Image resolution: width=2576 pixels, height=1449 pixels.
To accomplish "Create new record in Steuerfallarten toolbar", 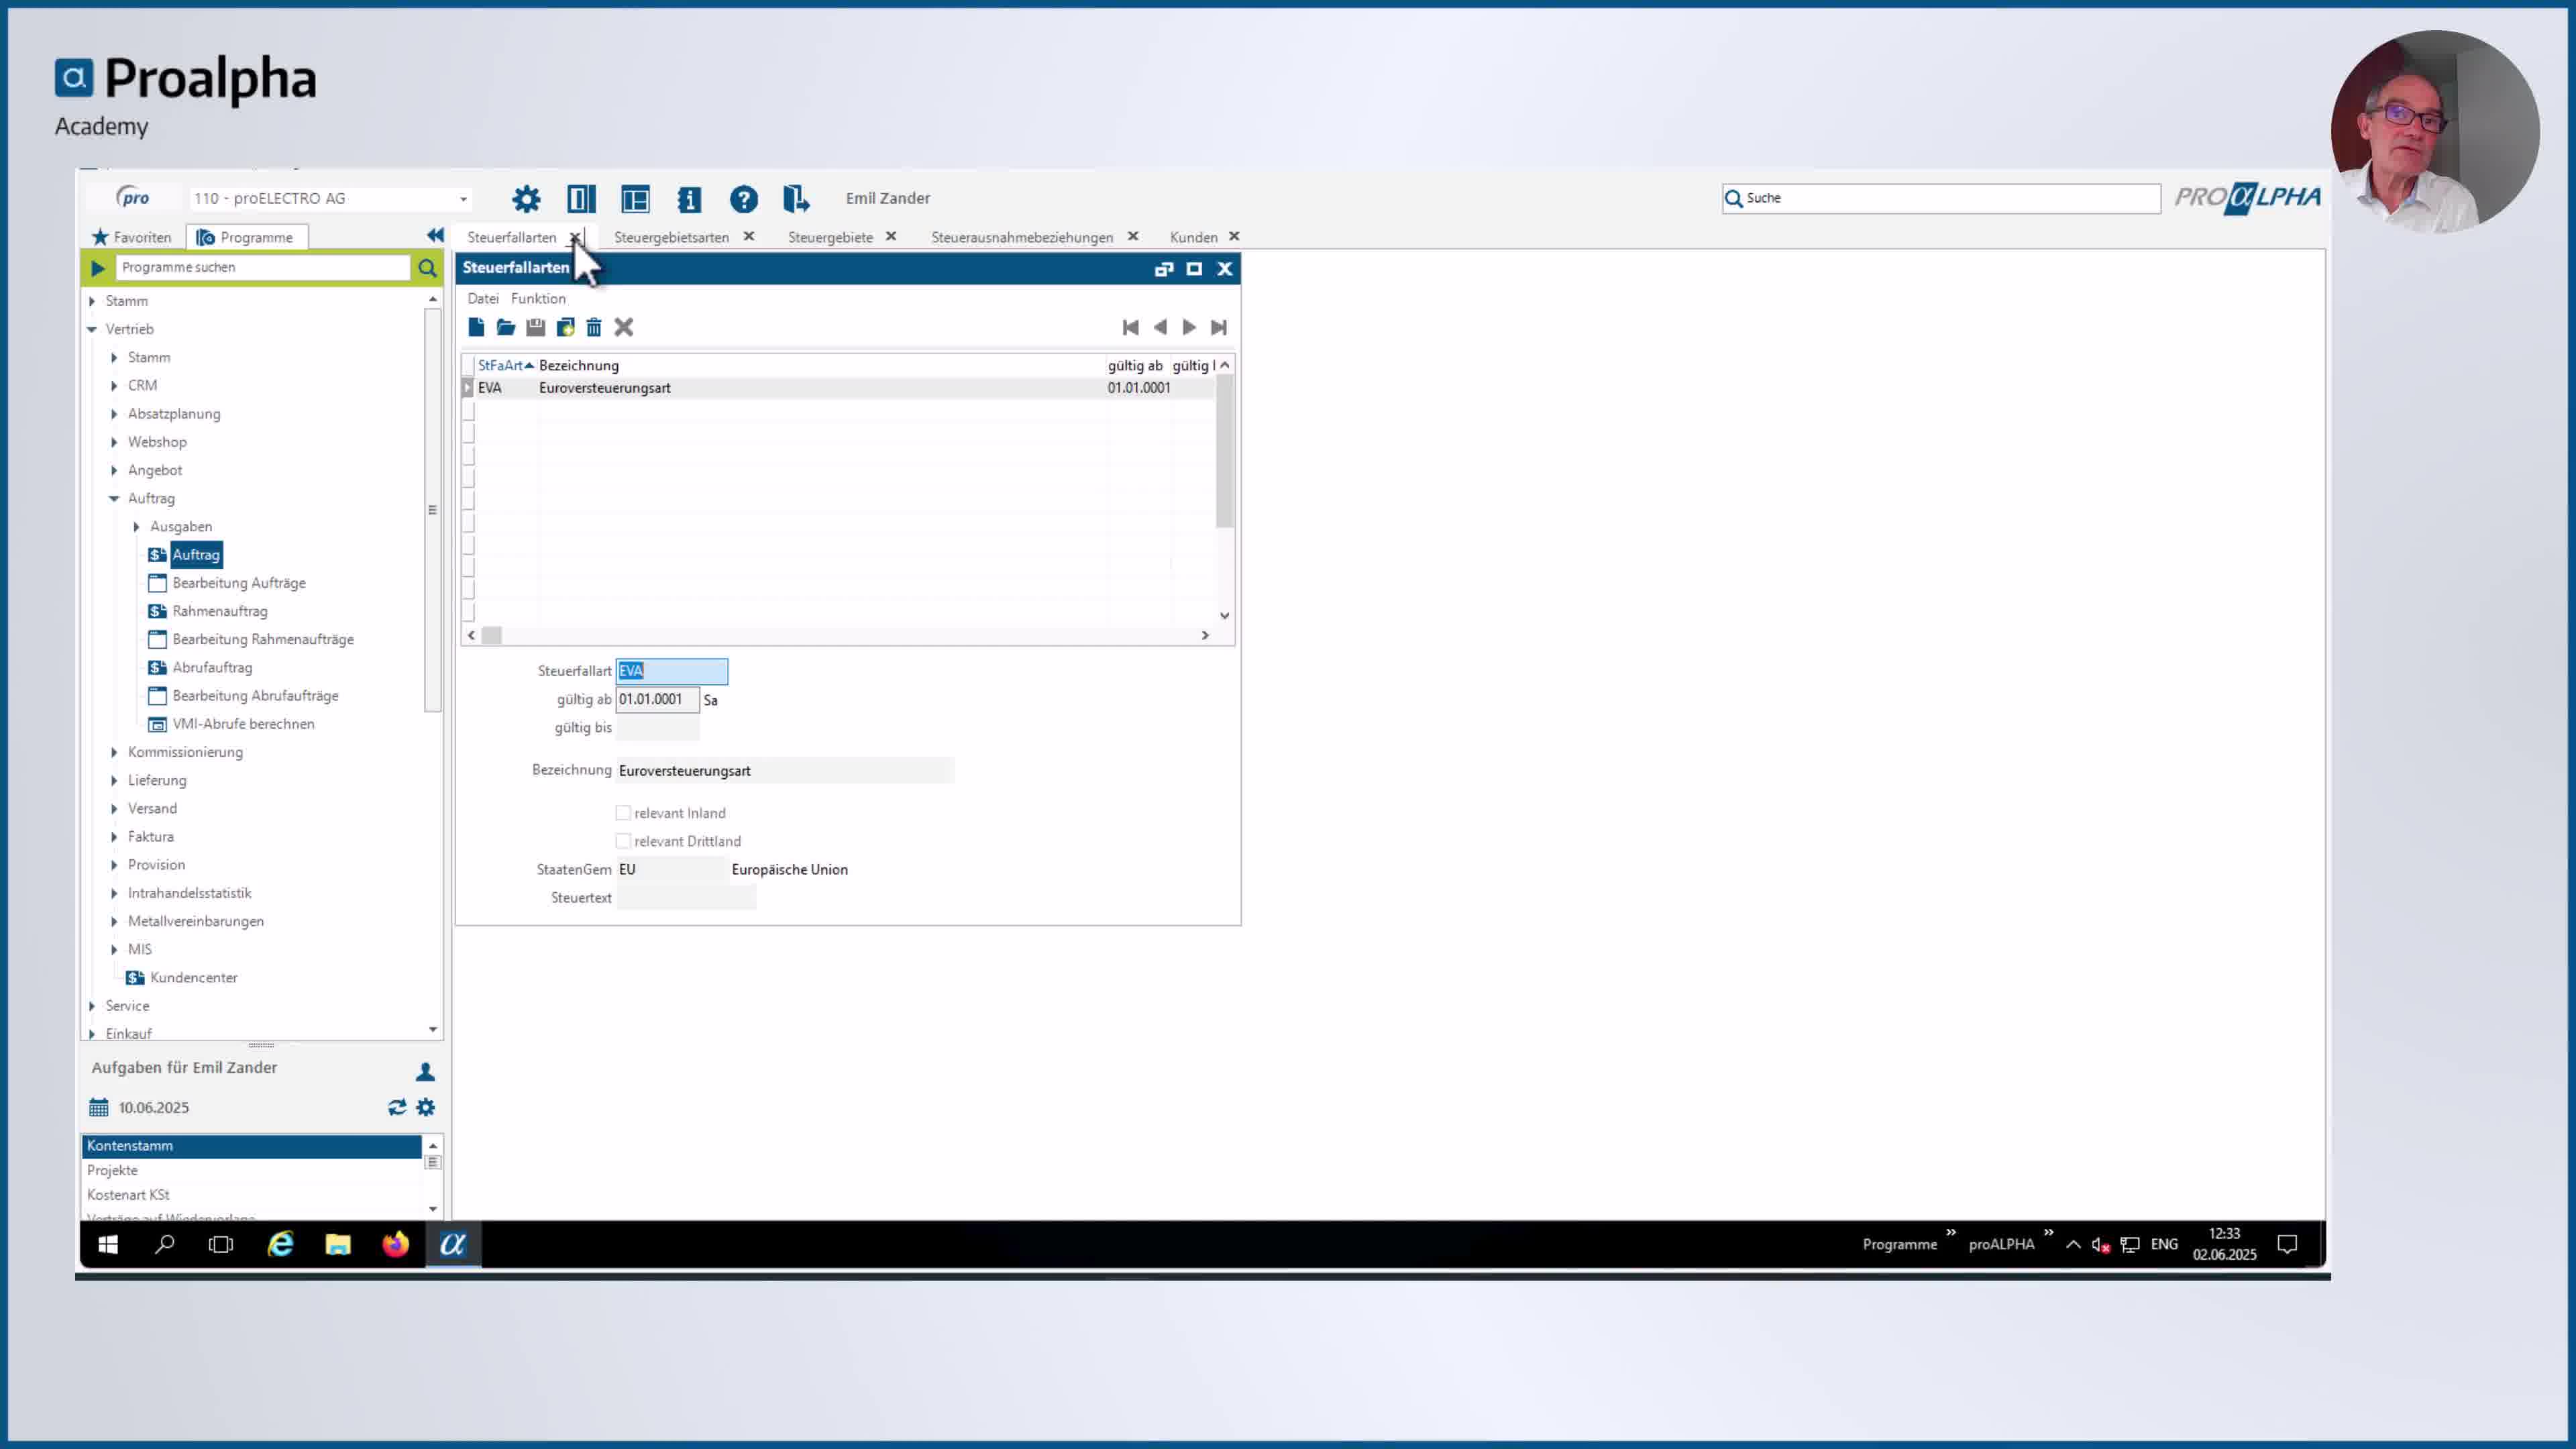I will pos(476,327).
